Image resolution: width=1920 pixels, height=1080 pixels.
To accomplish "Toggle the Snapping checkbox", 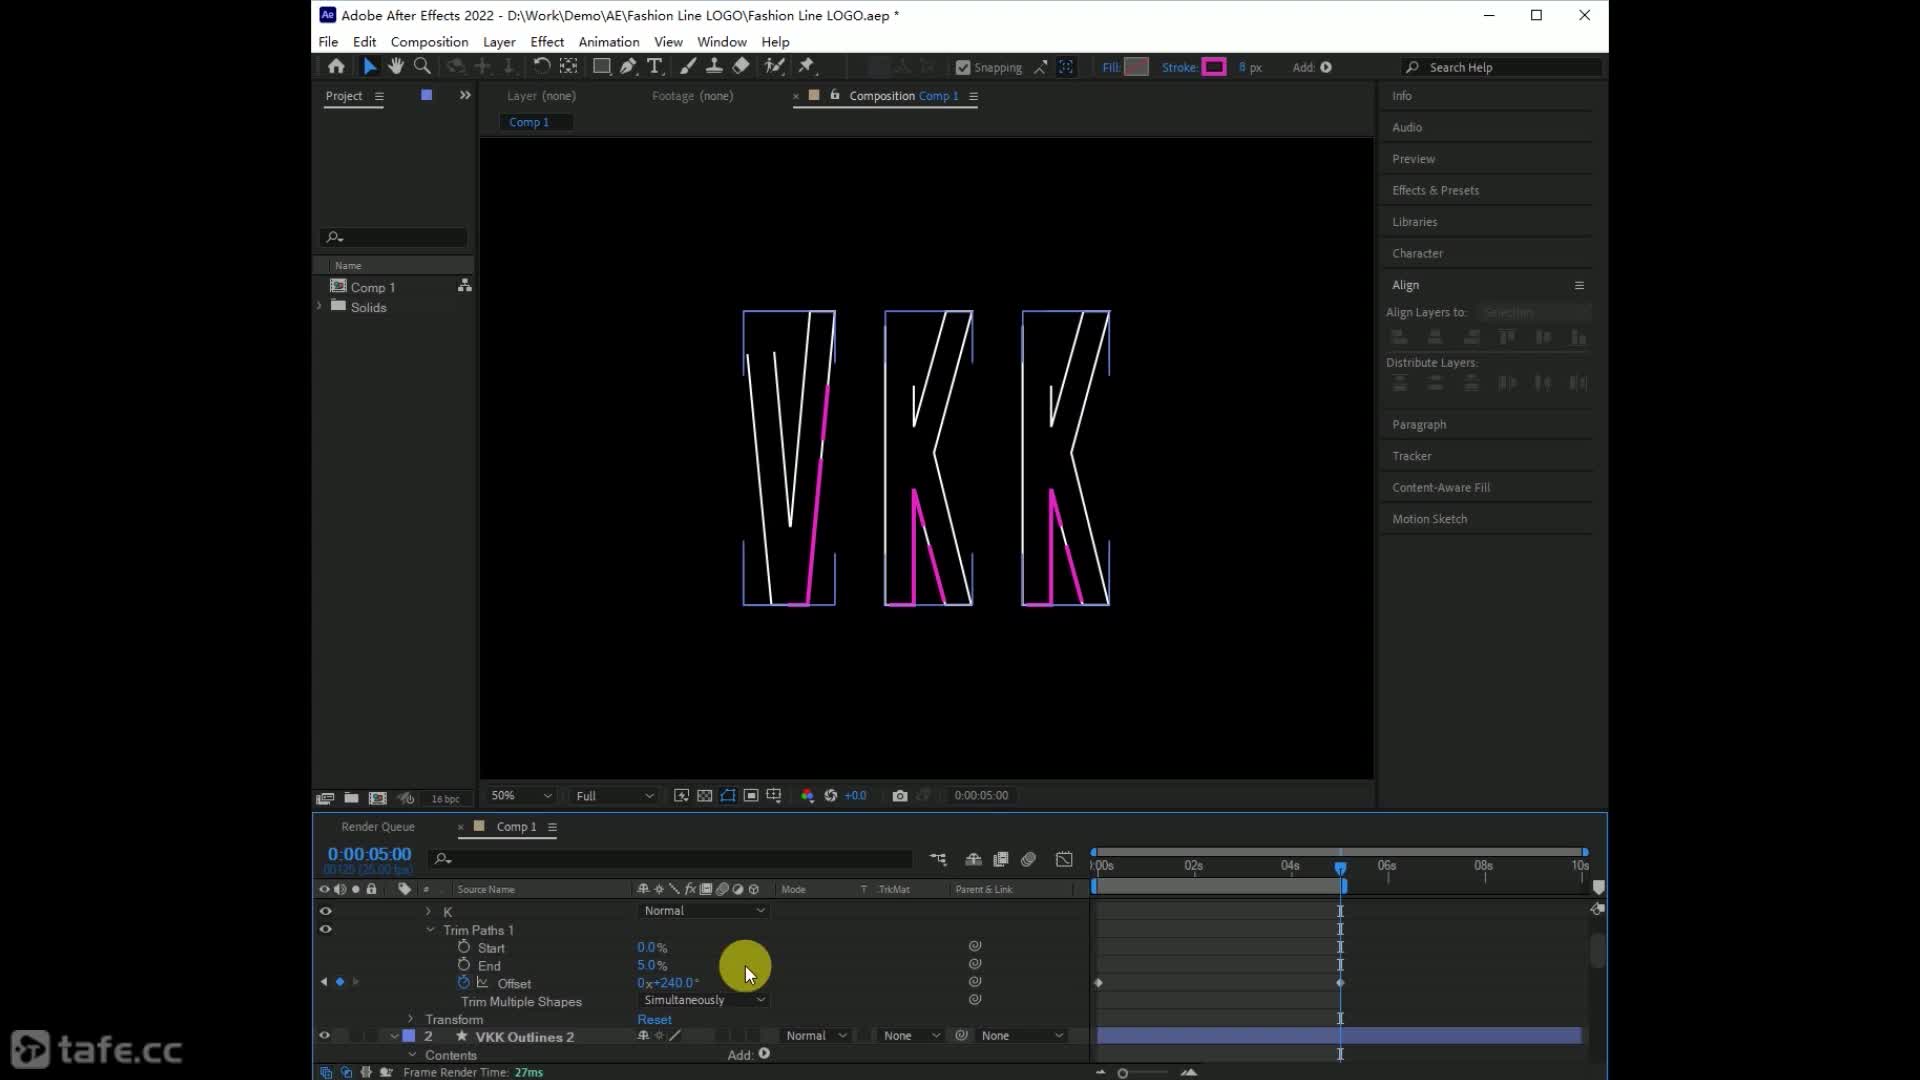I will [x=963, y=68].
